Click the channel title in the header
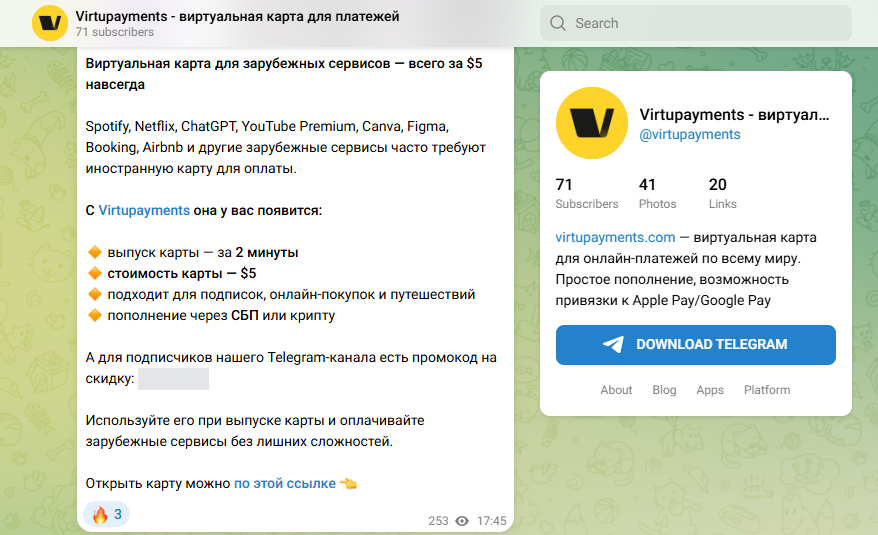This screenshot has width=878, height=535. pyautogui.click(x=237, y=16)
